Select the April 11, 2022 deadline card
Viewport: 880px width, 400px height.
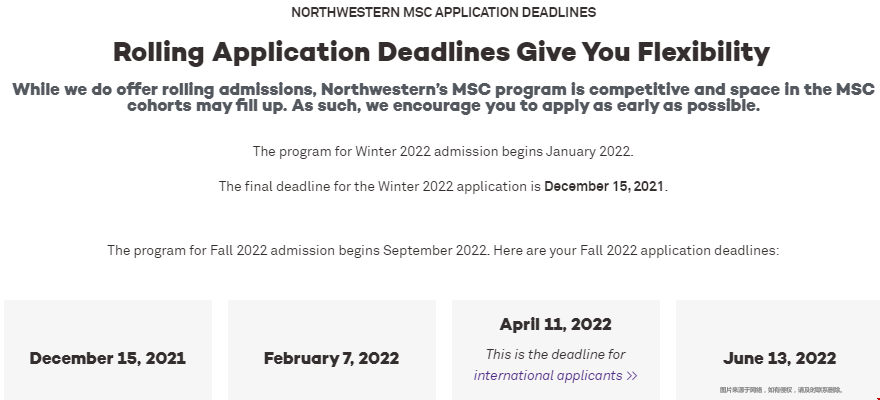coord(556,350)
